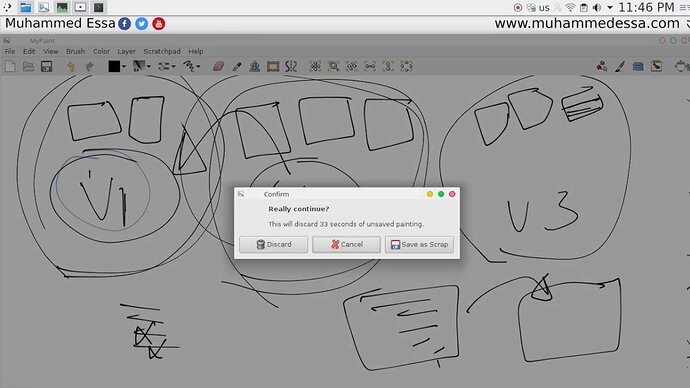This screenshot has height=388, width=690.
Task: Open the layers panel stack icon
Action: (x=638, y=66)
